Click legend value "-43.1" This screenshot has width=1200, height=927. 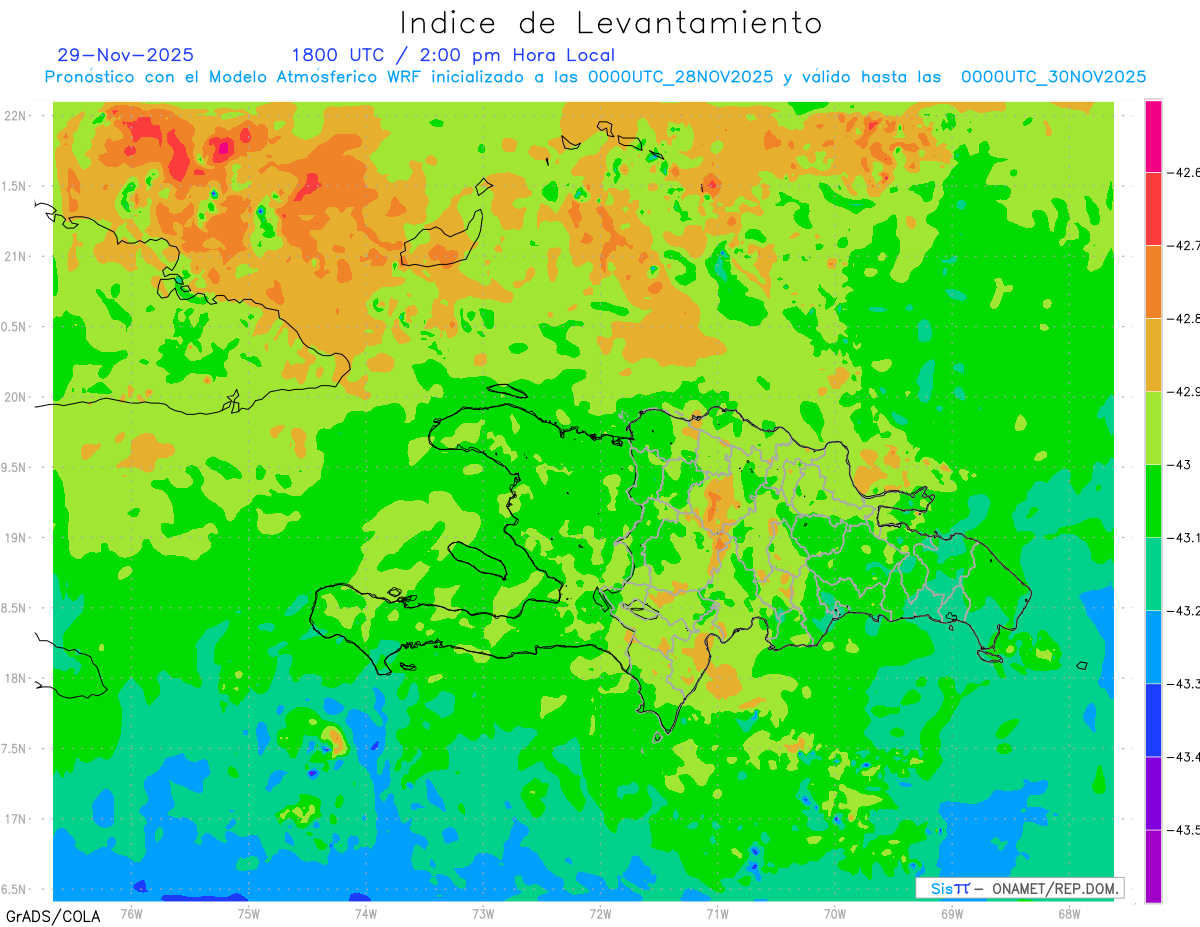click(1183, 538)
